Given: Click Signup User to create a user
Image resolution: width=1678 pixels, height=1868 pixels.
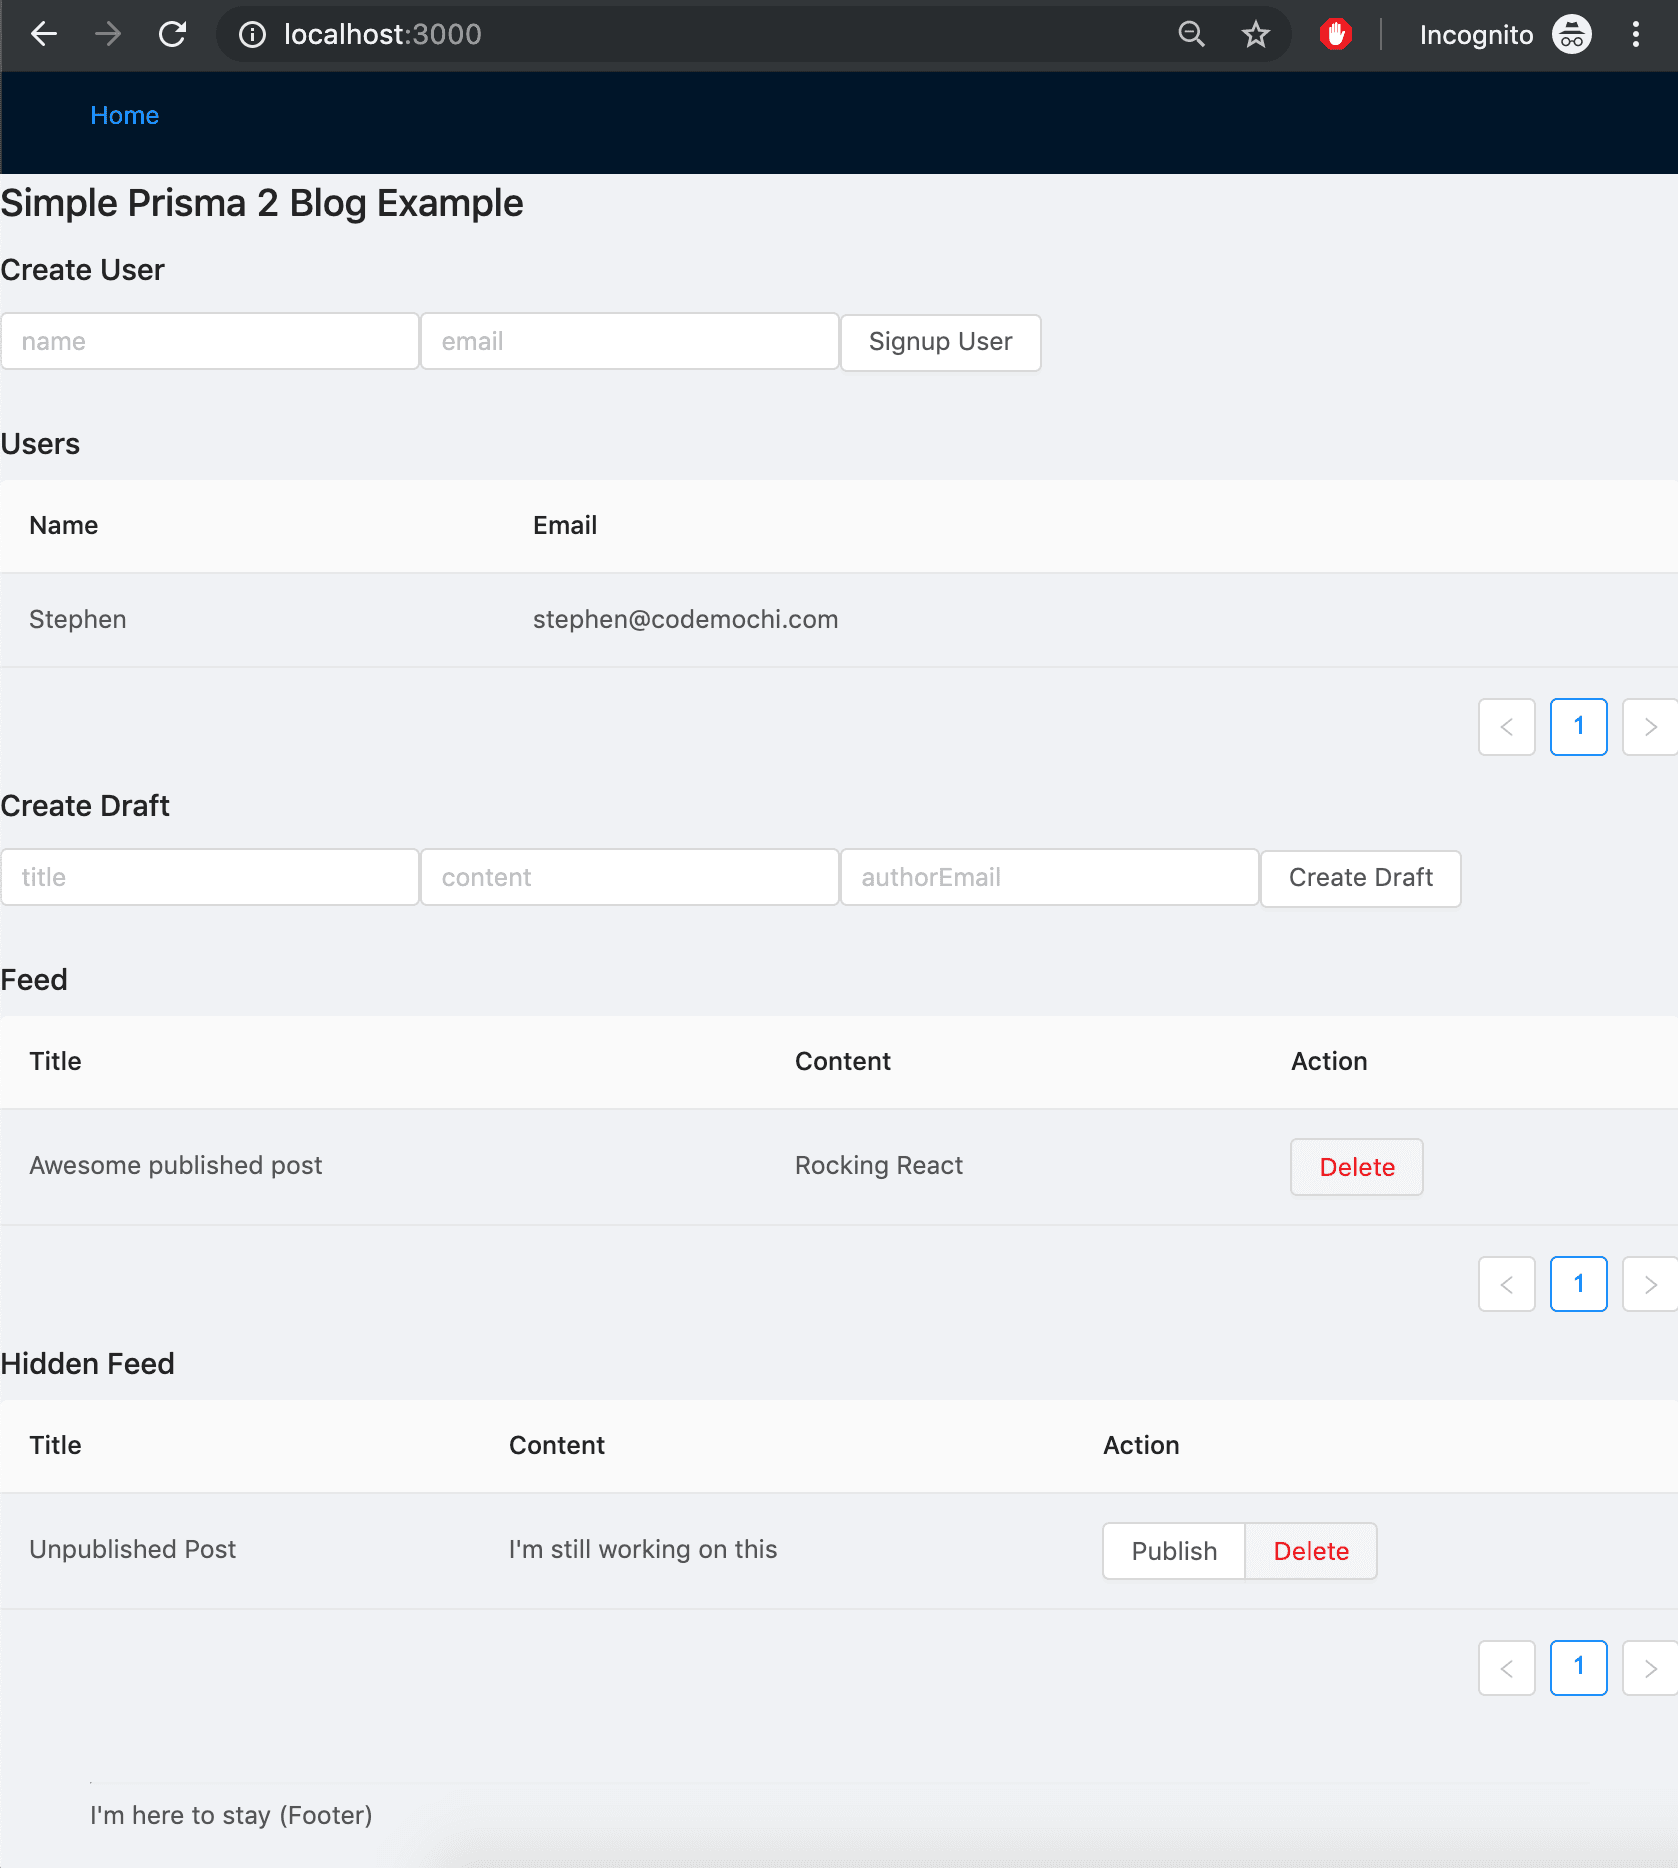Looking at the screenshot, I should [x=939, y=342].
